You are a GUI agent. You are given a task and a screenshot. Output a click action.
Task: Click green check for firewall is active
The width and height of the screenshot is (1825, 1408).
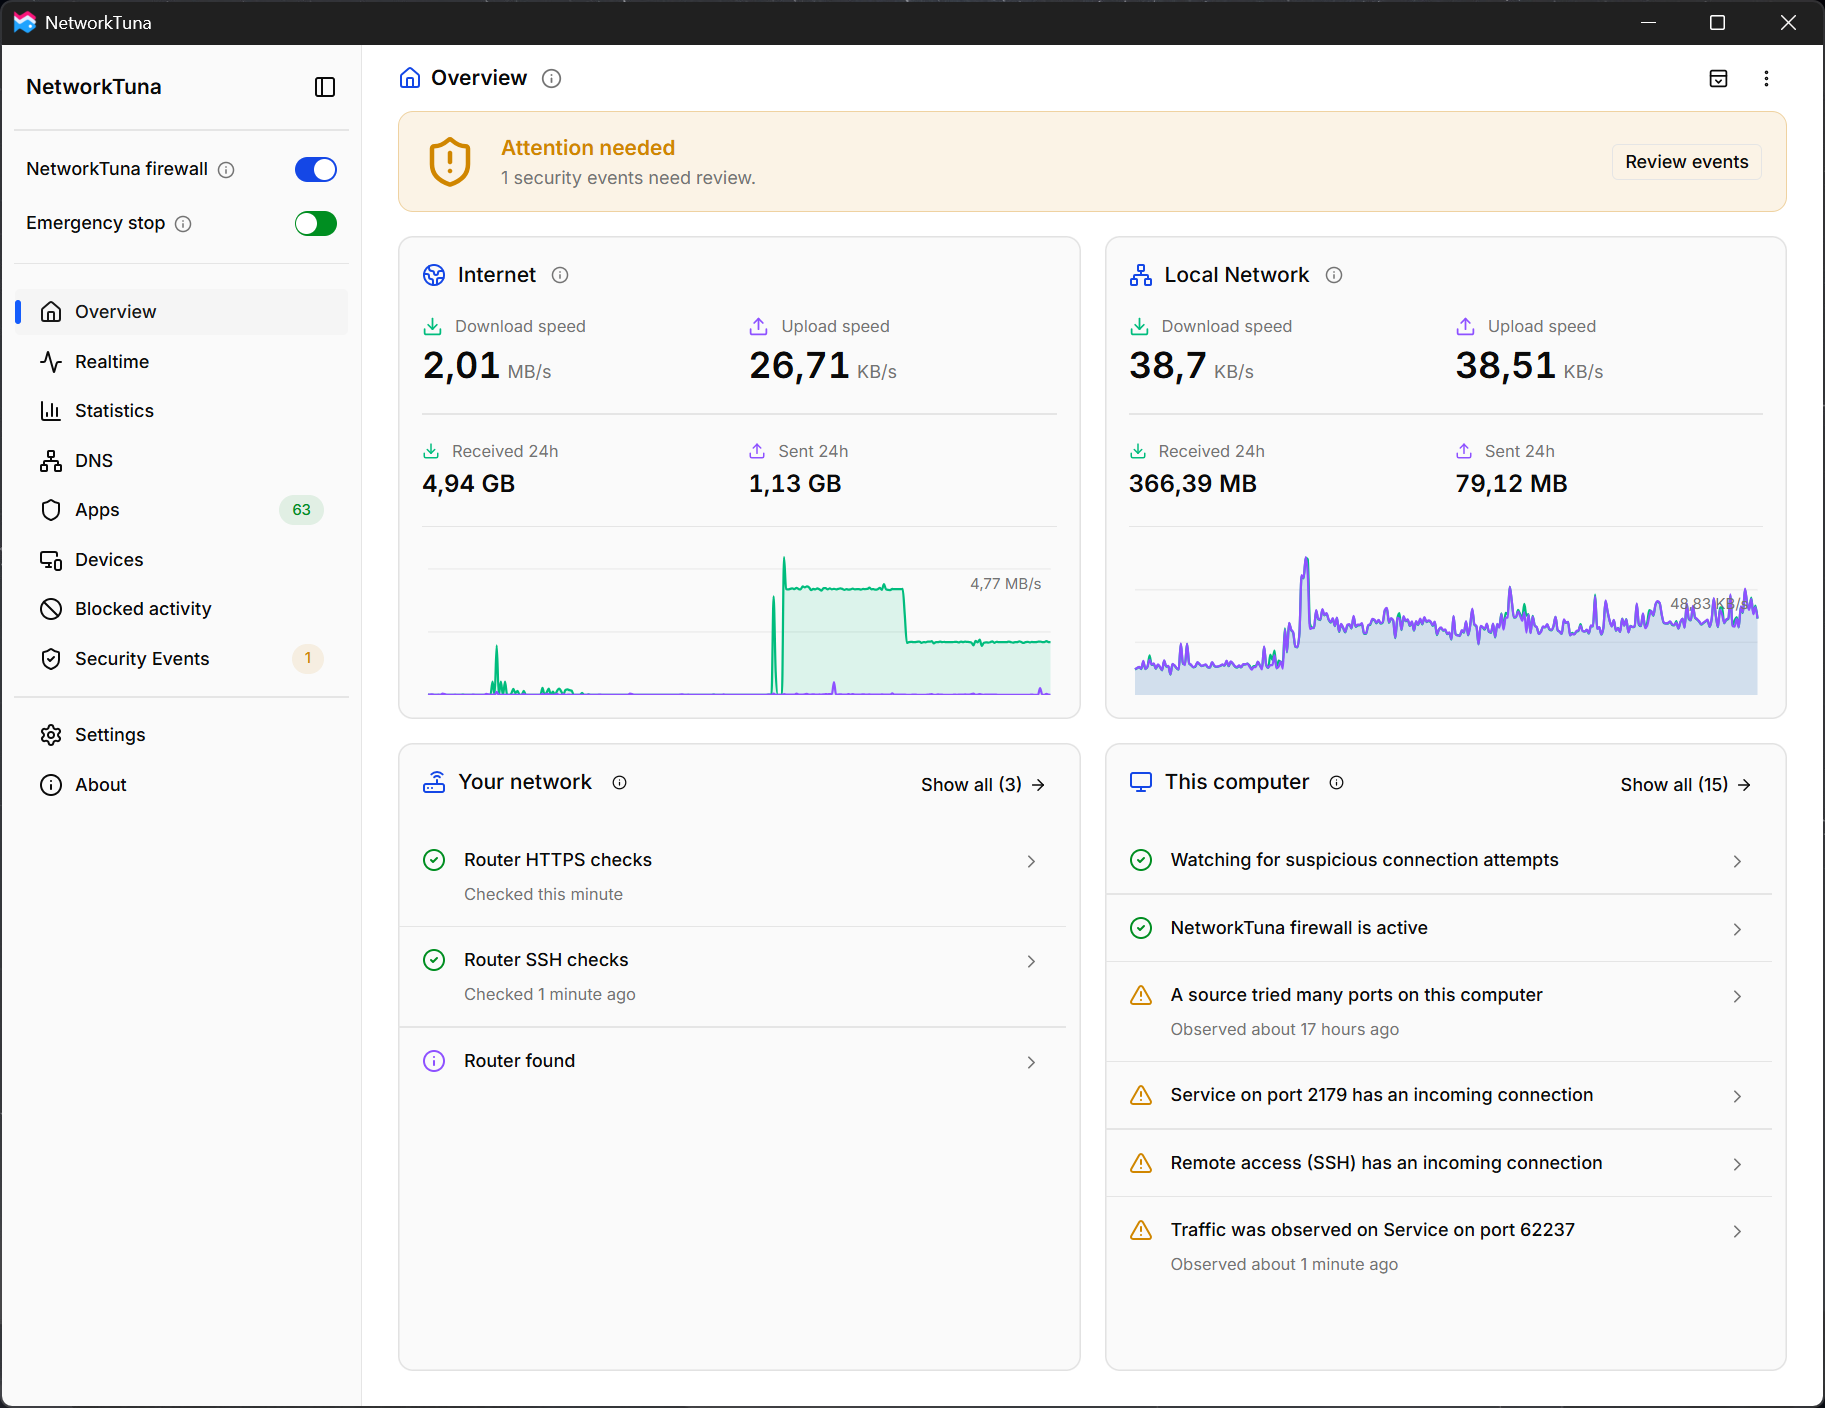pyautogui.click(x=1141, y=928)
